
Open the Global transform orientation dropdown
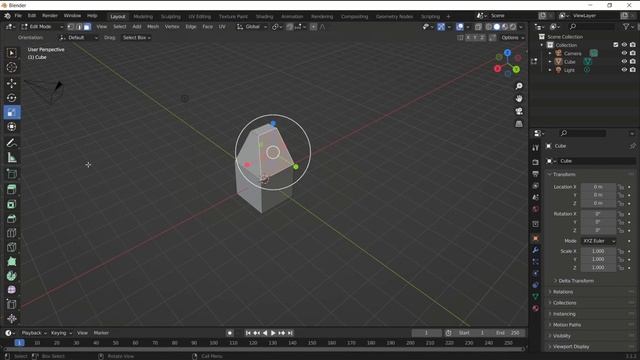(252, 27)
